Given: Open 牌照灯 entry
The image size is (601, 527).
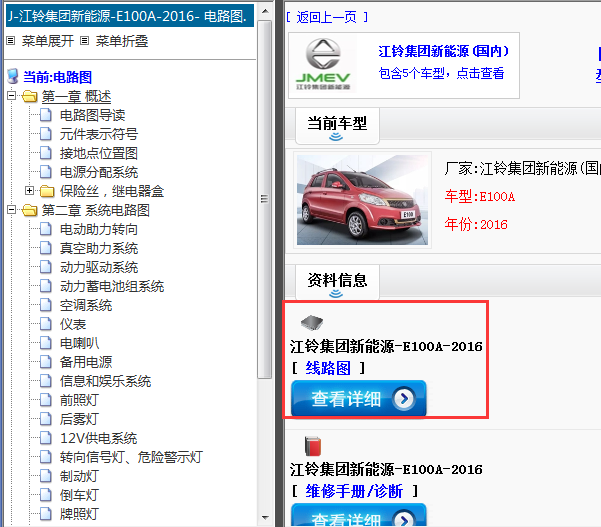Looking at the screenshot, I should (x=79, y=514).
